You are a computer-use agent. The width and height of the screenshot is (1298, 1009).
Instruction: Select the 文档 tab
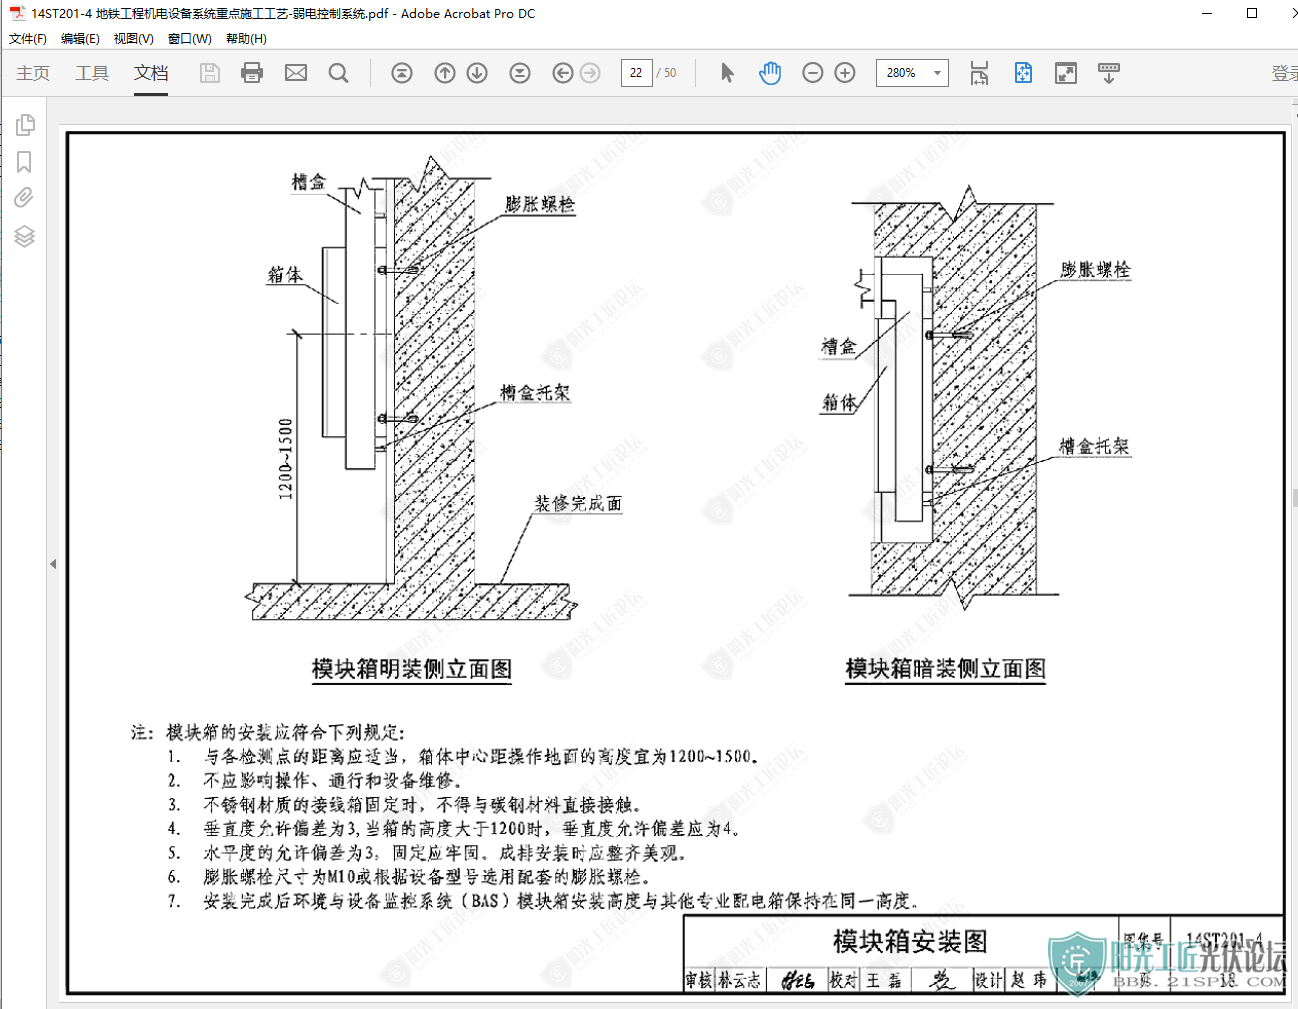tap(151, 73)
